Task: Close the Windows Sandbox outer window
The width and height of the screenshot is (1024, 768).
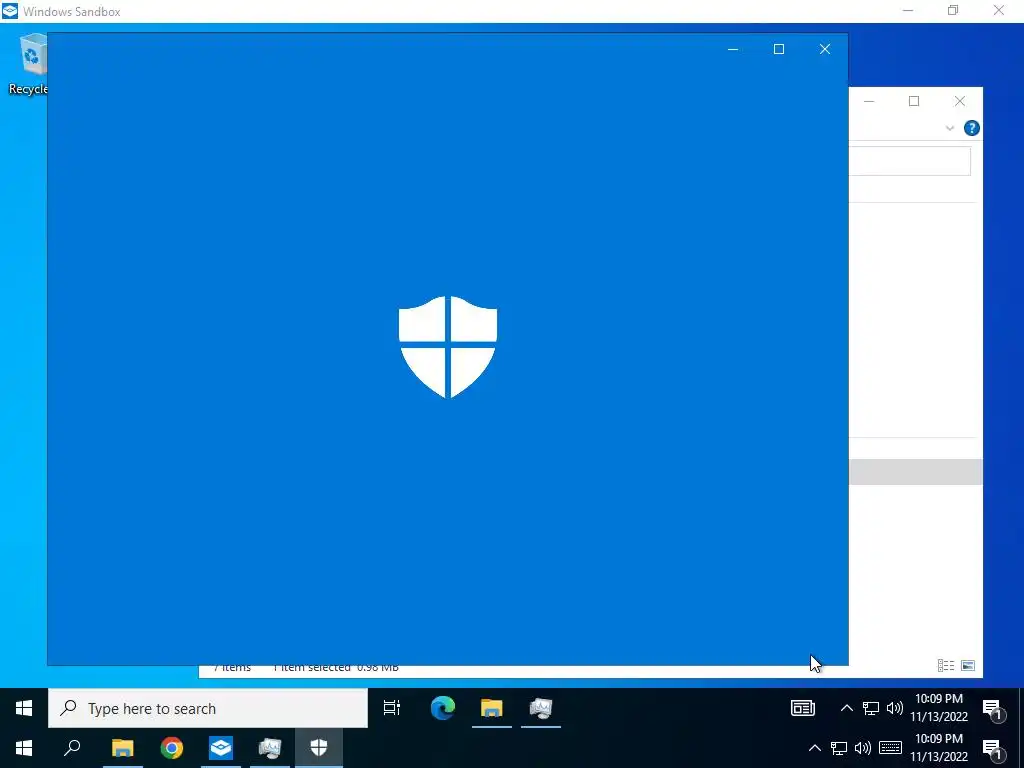Action: tap(999, 11)
